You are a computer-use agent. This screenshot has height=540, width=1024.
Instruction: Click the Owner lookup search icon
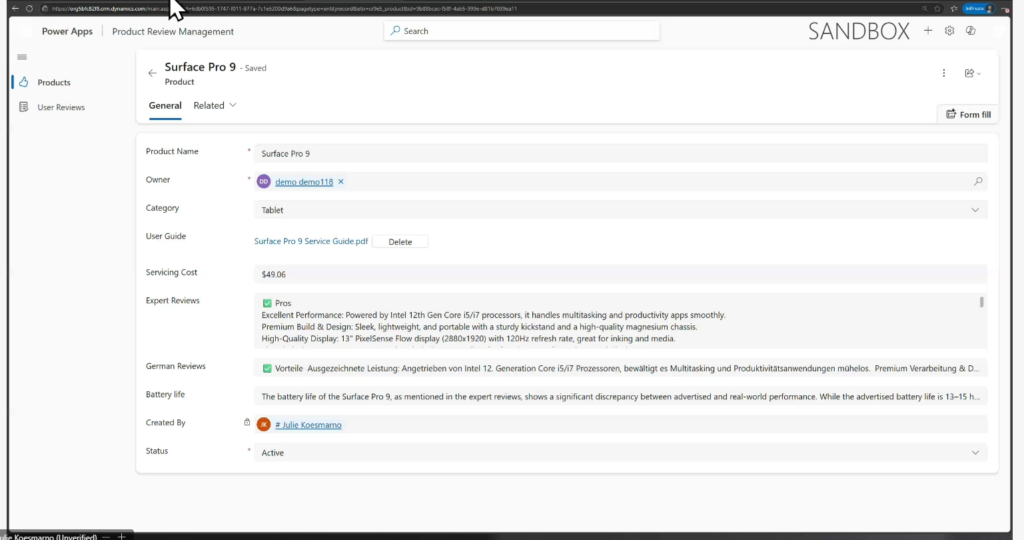coord(978,182)
